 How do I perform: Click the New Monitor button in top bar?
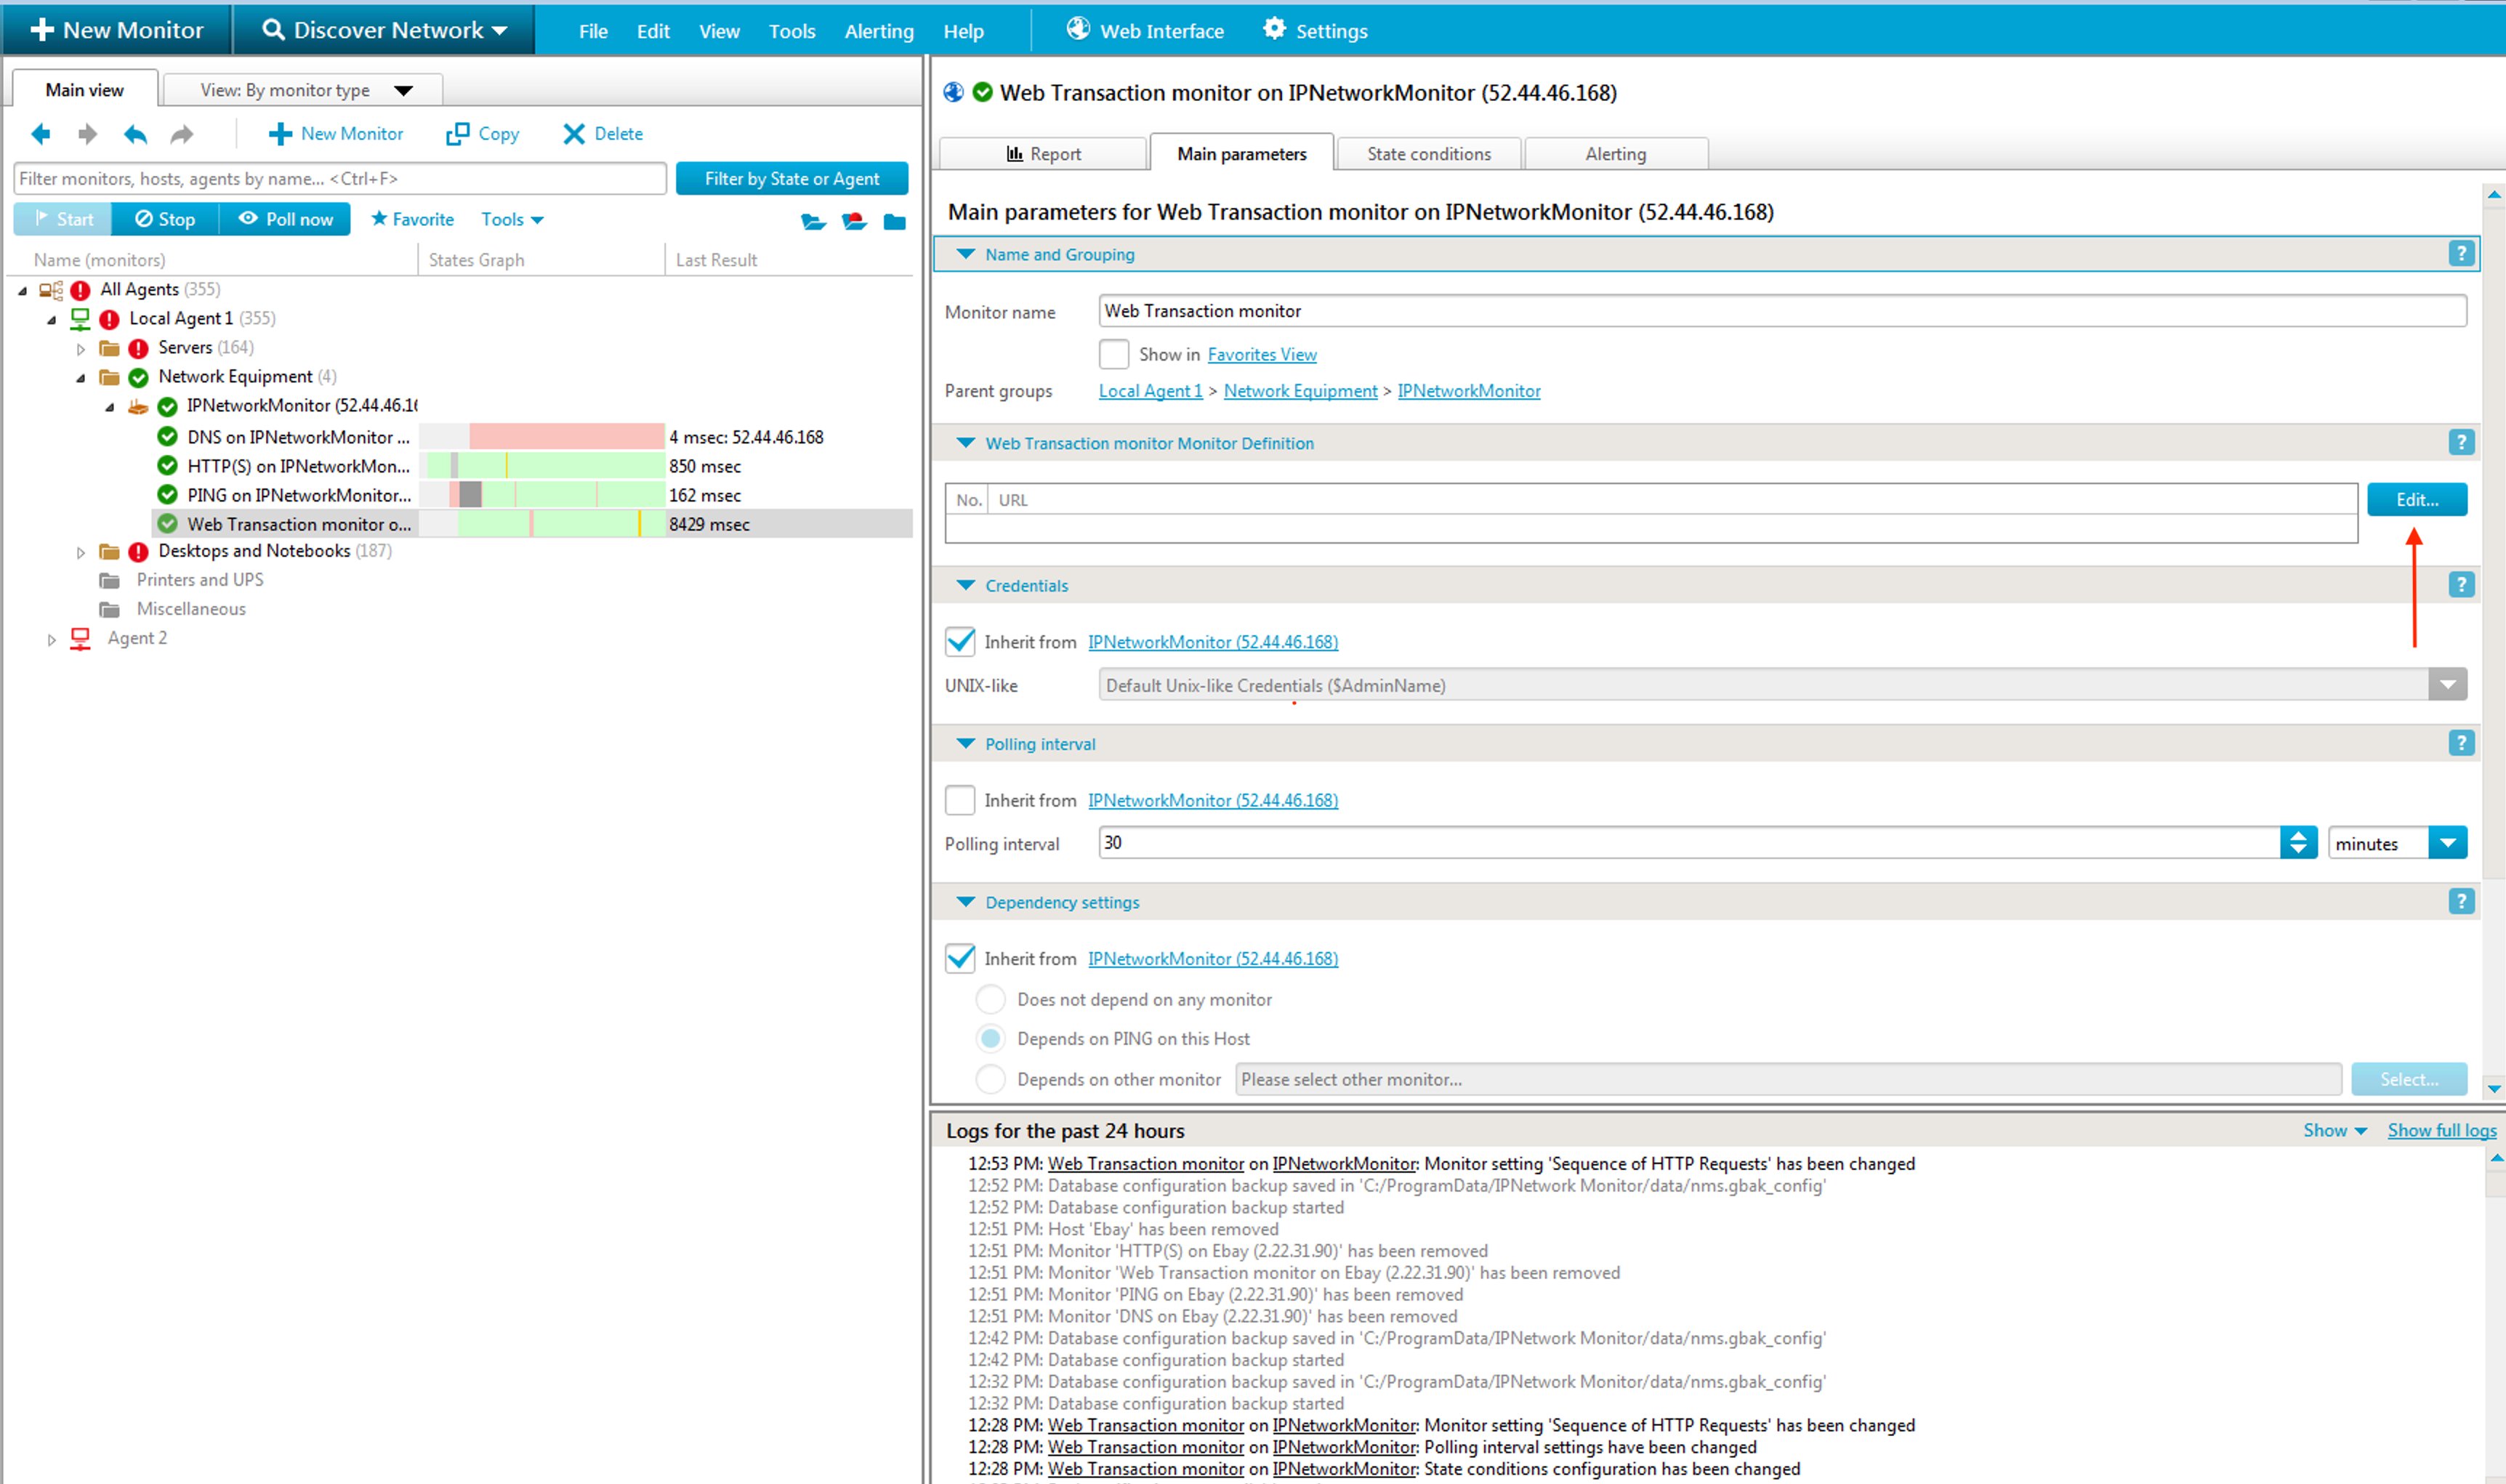click(x=117, y=30)
